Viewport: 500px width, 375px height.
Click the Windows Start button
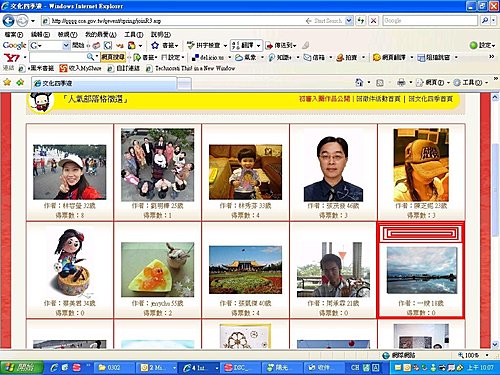[x=22, y=367]
